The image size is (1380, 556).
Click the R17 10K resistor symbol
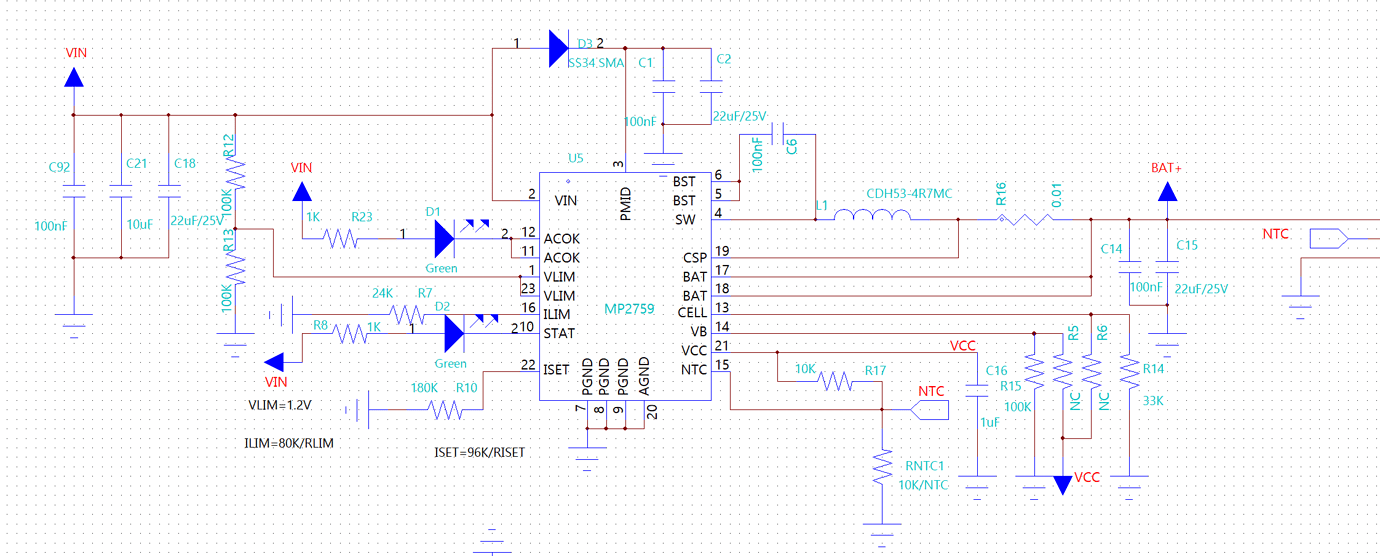pyautogui.click(x=836, y=381)
